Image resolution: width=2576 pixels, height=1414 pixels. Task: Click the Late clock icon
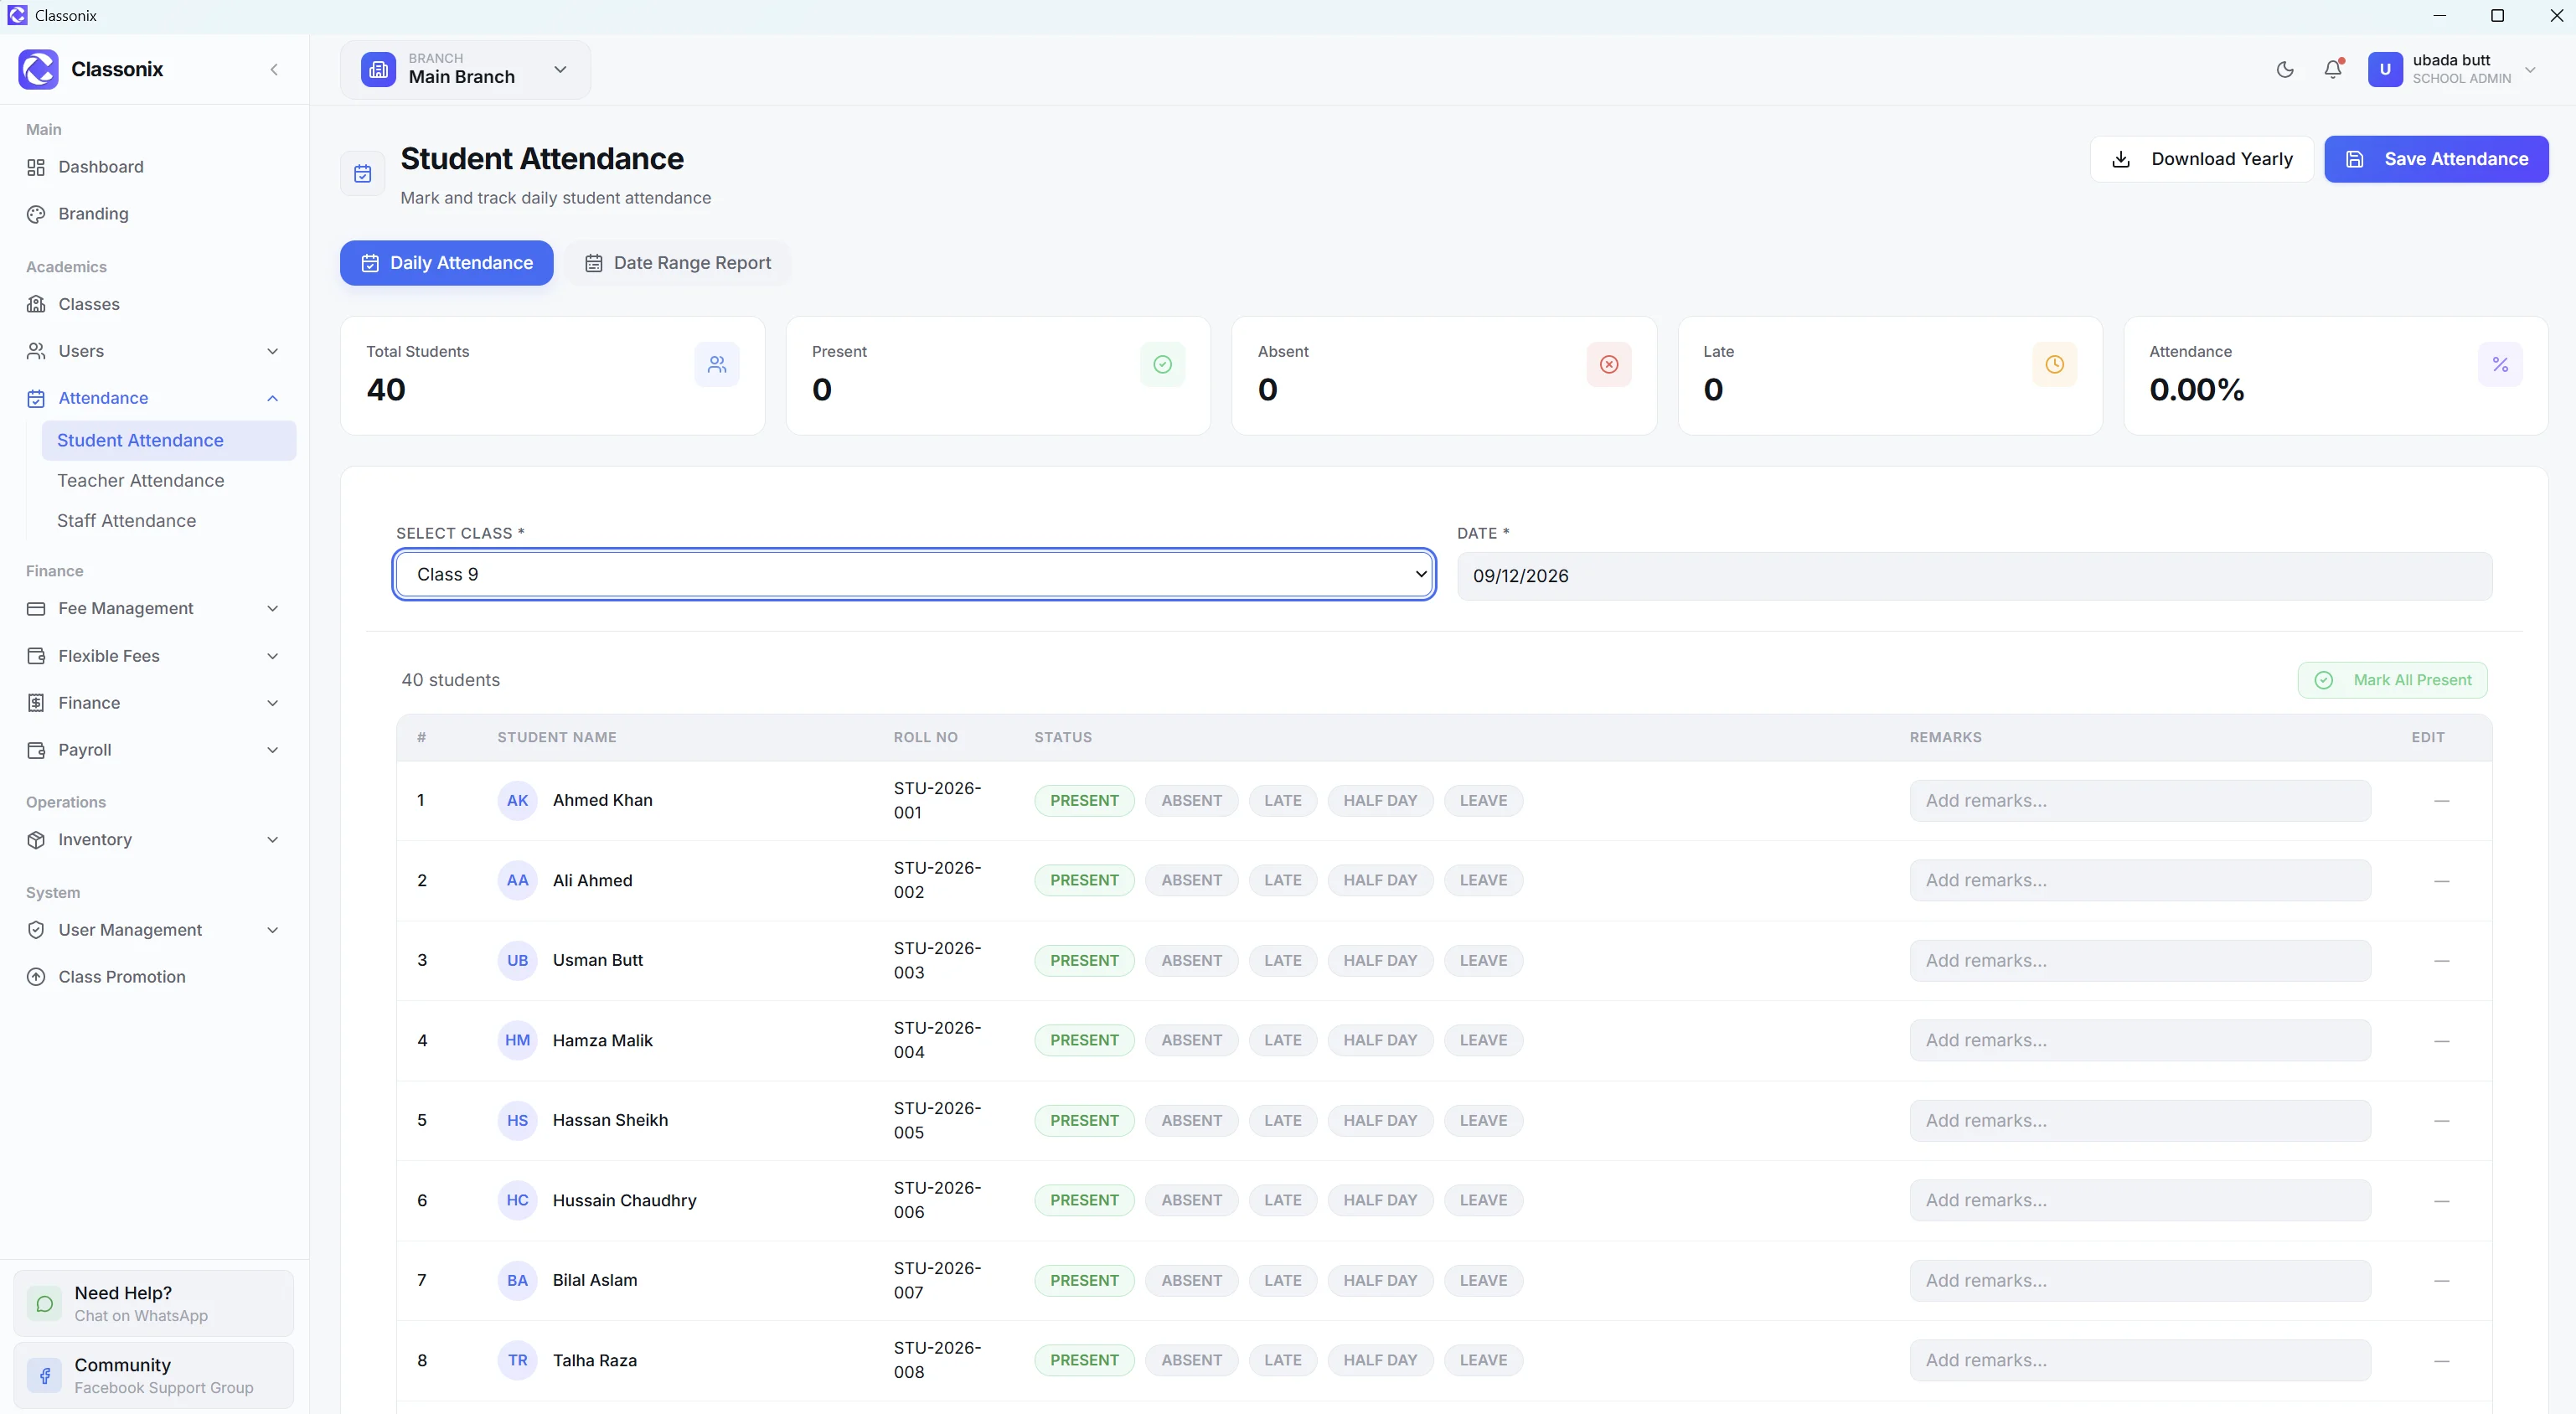point(2054,364)
